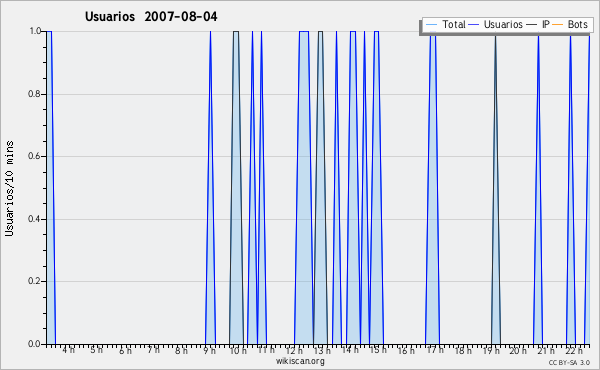The width and height of the screenshot is (600, 370).
Task: Click the y-axis value 0.4
Action: (x=35, y=219)
